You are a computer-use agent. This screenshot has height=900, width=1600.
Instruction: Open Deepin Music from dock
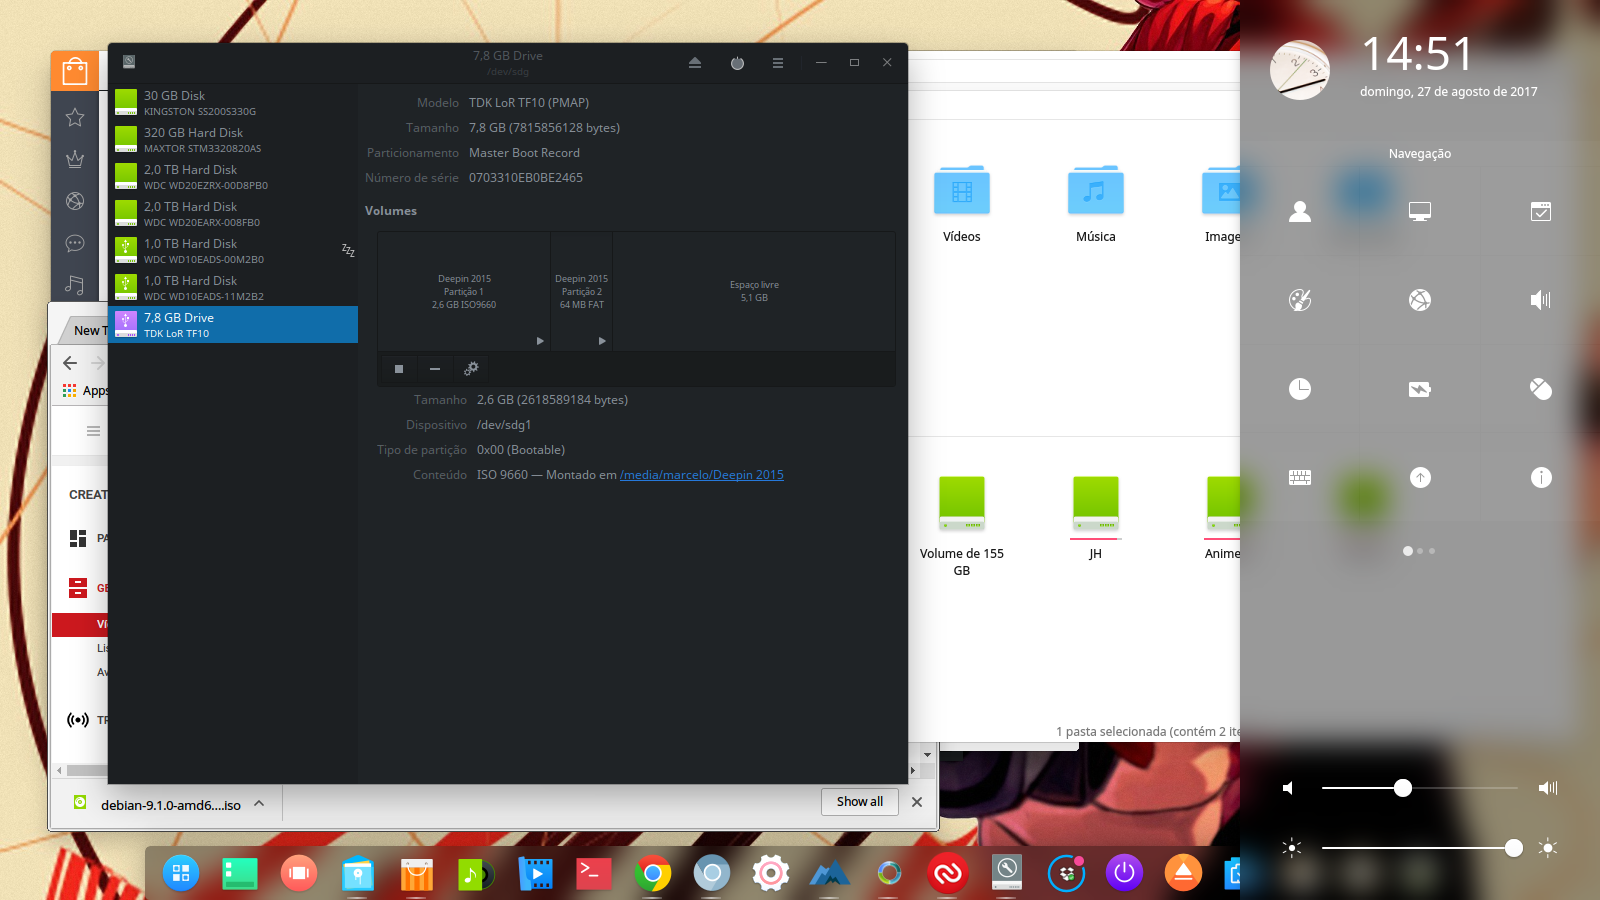pos(476,873)
